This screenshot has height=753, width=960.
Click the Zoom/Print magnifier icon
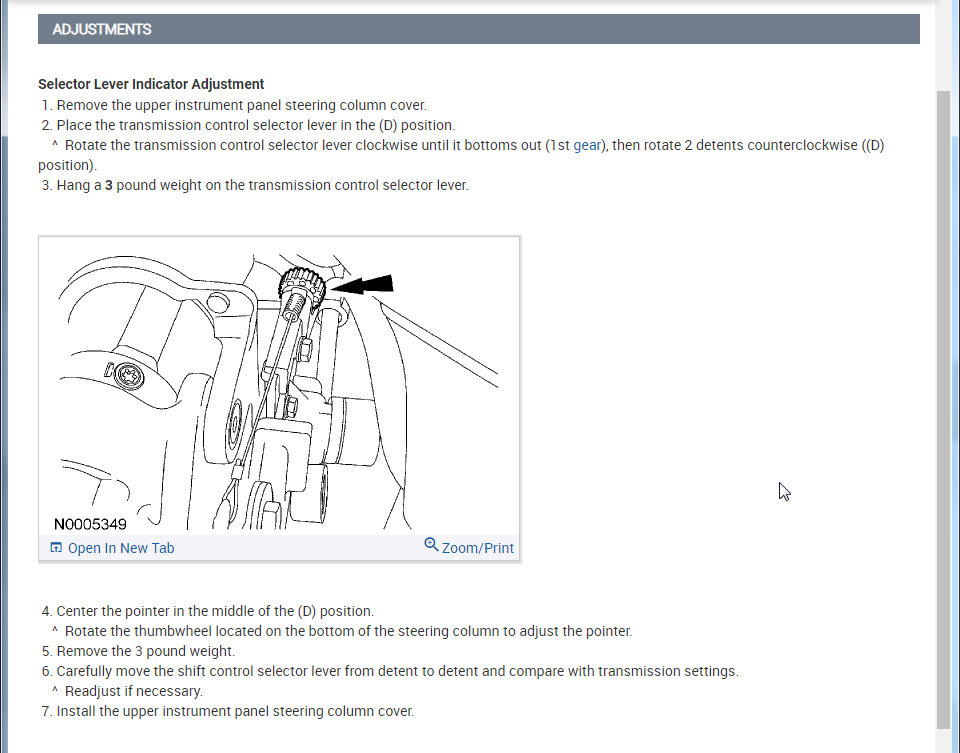point(431,544)
